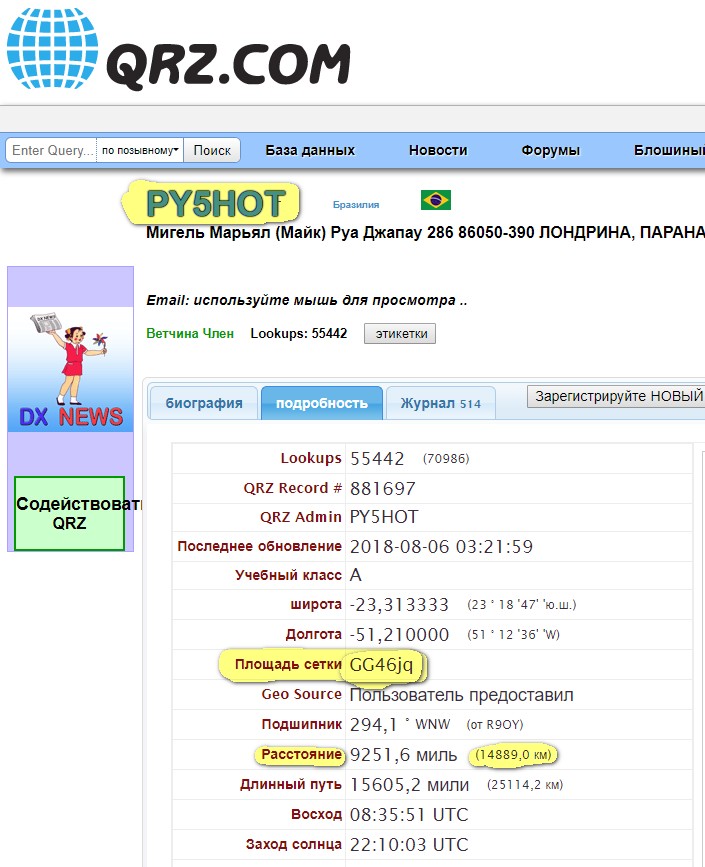Image resolution: width=705 pixels, height=867 pixels.
Task: Click the QRZ.COM globe logo
Action: point(52,50)
